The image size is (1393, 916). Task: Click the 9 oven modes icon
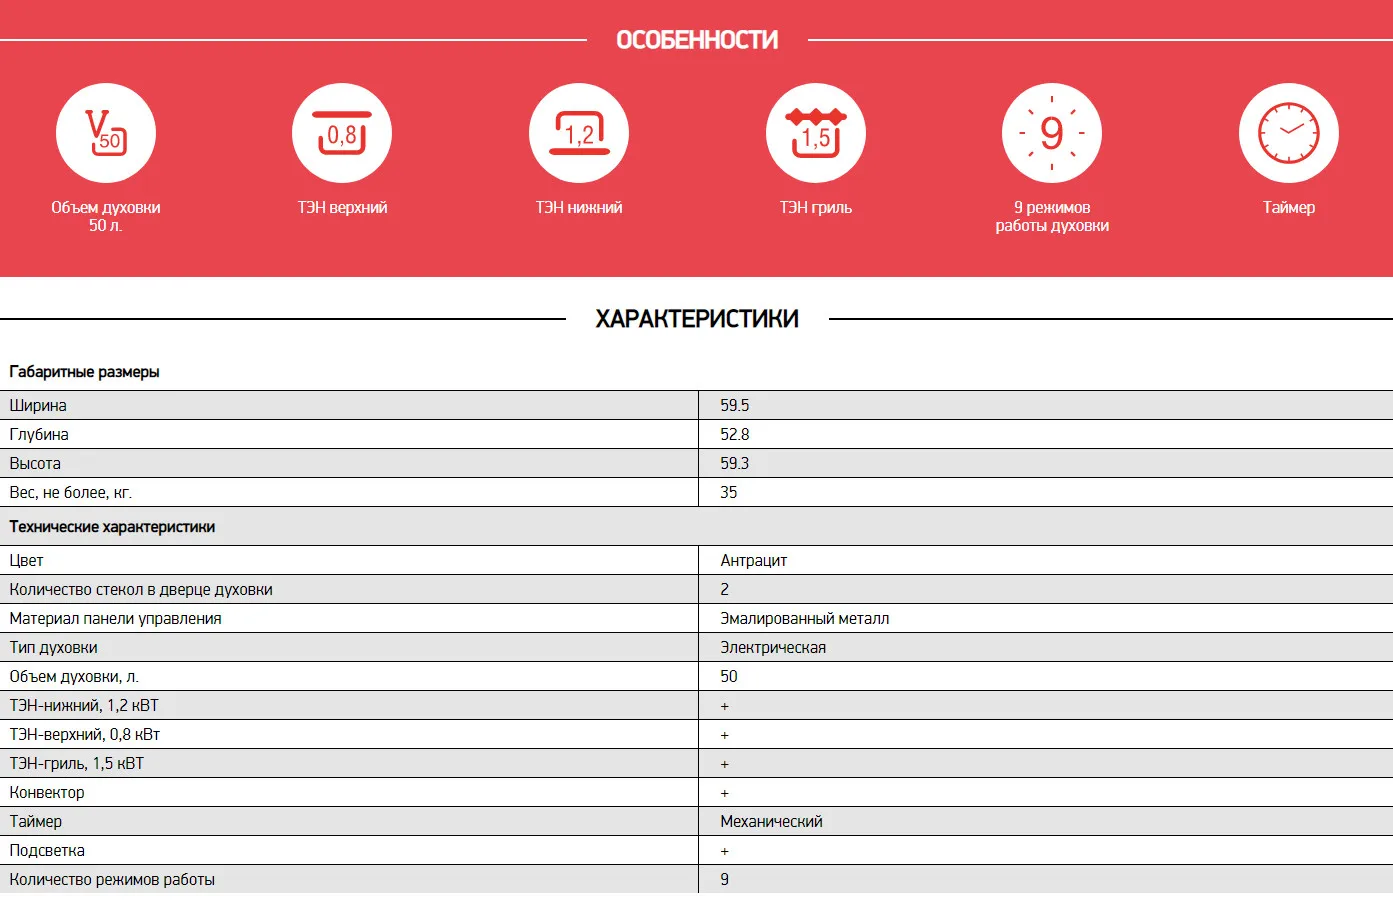pos(1052,133)
